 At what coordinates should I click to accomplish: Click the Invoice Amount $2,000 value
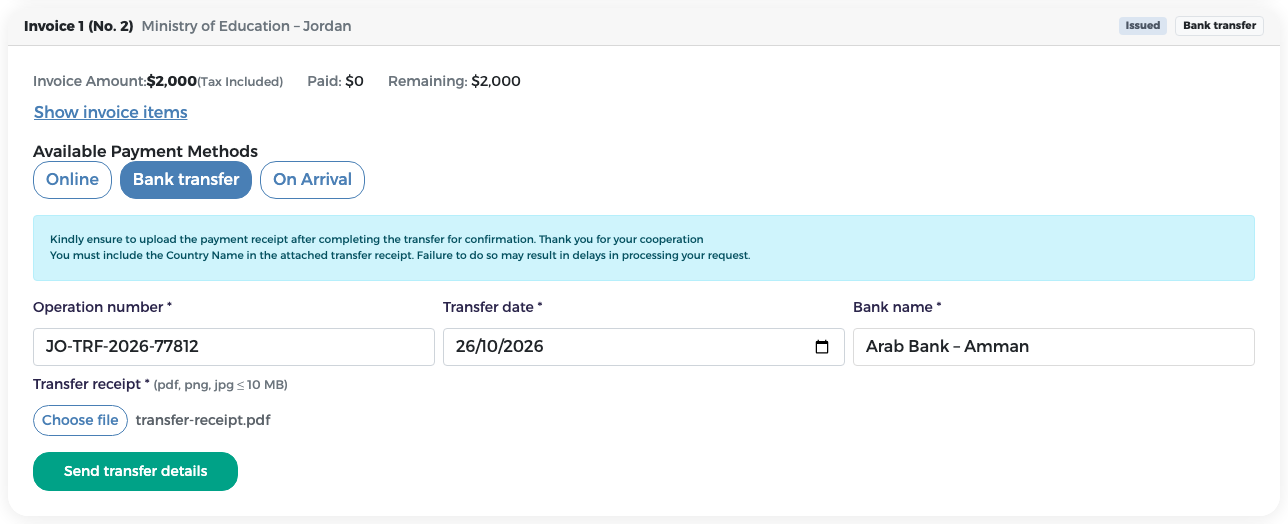[172, 81]
